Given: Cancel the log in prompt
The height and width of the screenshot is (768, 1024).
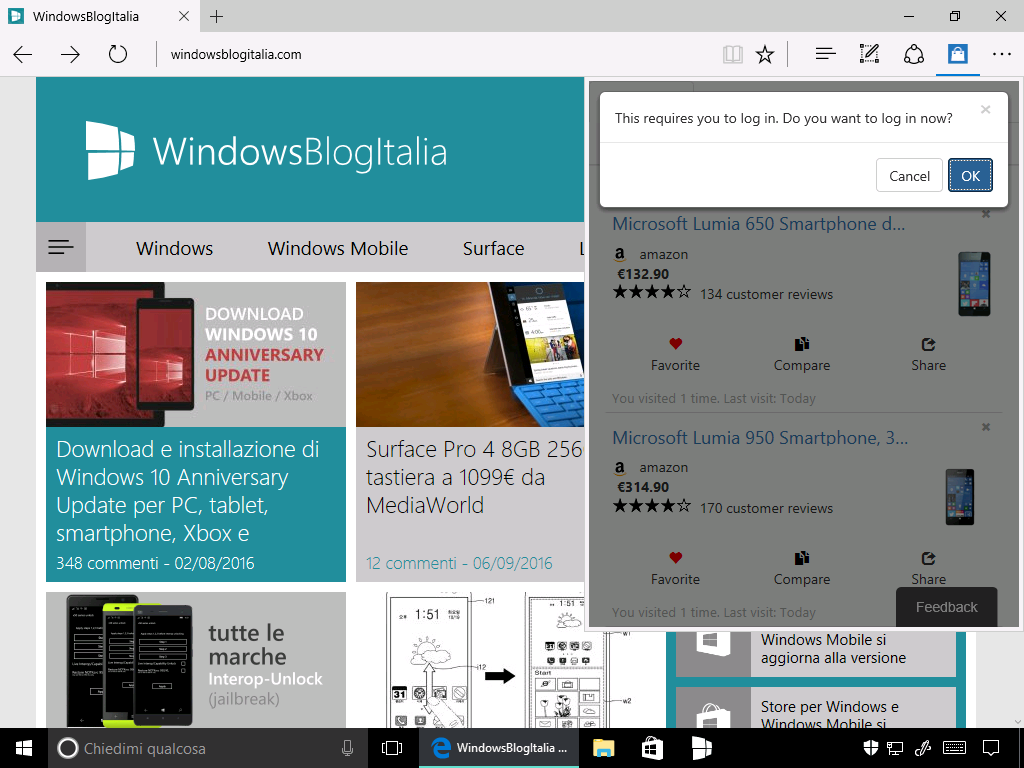Looking at the screenshot, I should click(x=909, y=176).
